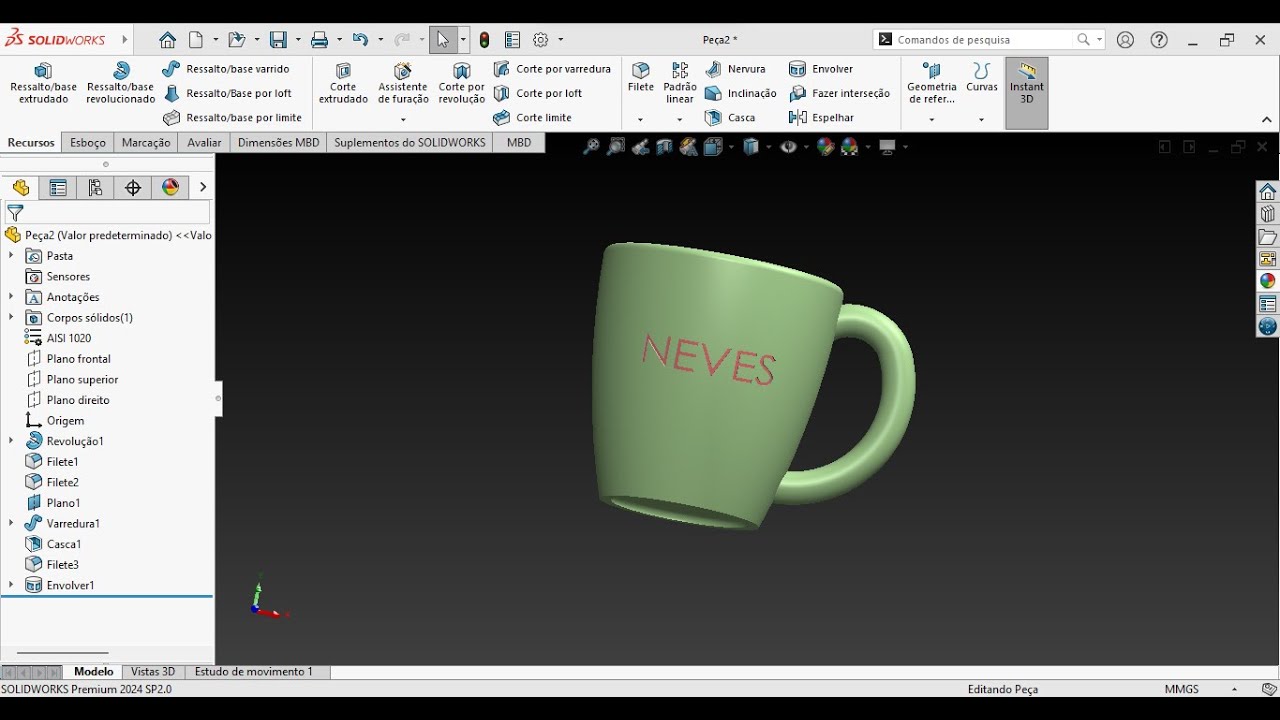Expand Corpos sólidos(1) node

(x=11, y=317)
